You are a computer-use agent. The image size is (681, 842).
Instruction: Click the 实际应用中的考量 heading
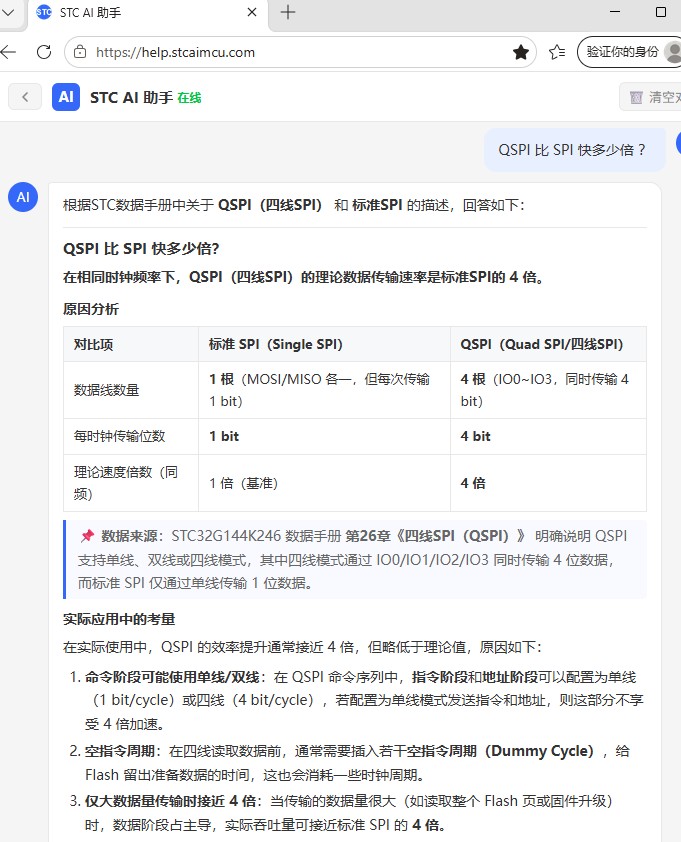coord(119,619)
